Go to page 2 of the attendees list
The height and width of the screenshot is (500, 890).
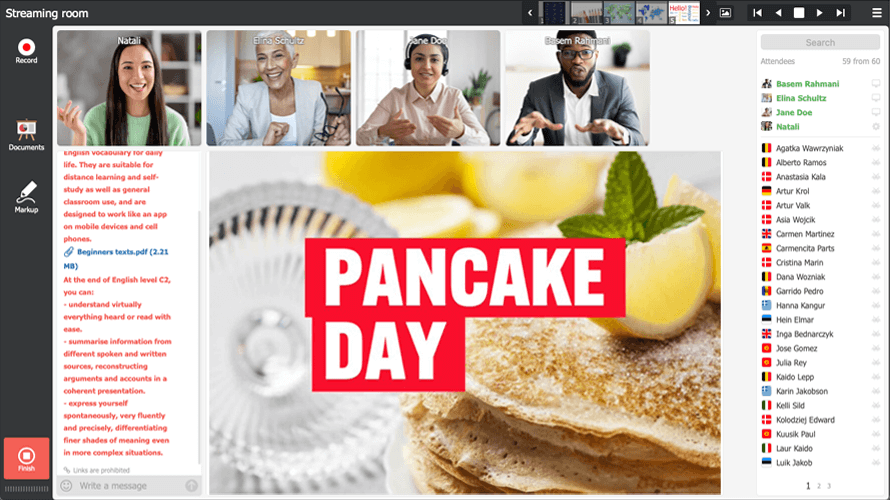coord(818,486)
